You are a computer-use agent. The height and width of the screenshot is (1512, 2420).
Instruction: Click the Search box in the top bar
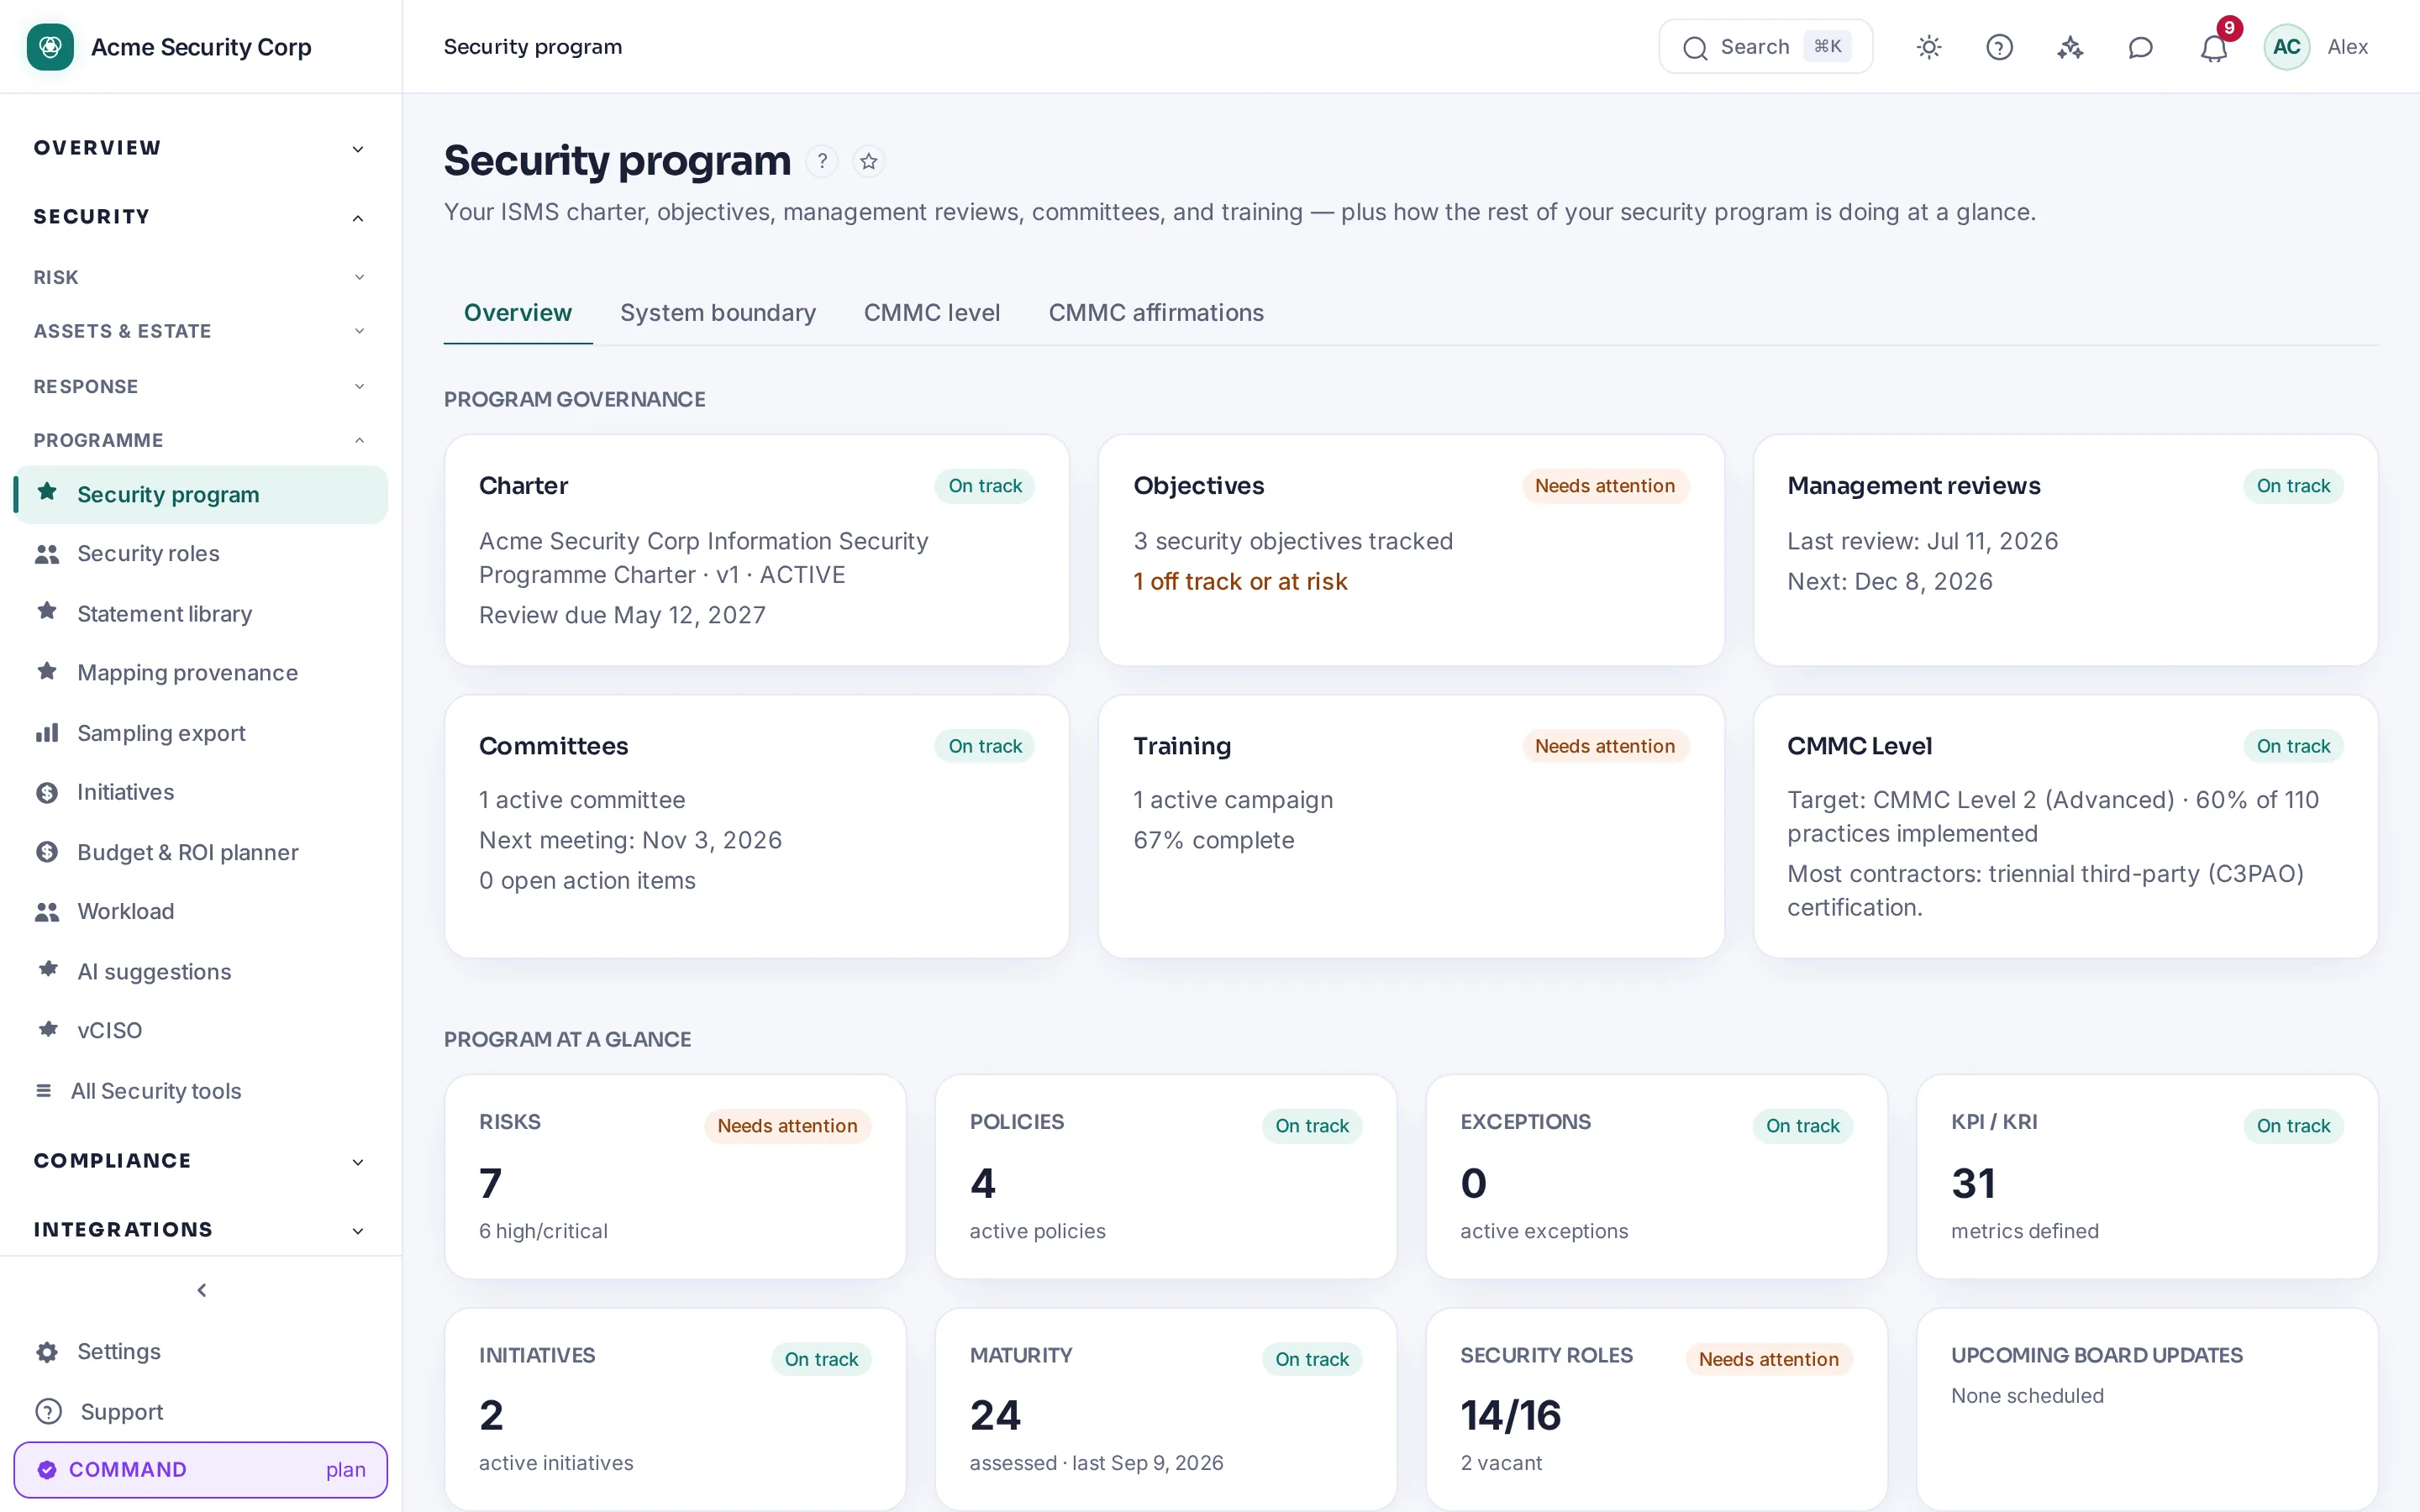(1765, 47)
